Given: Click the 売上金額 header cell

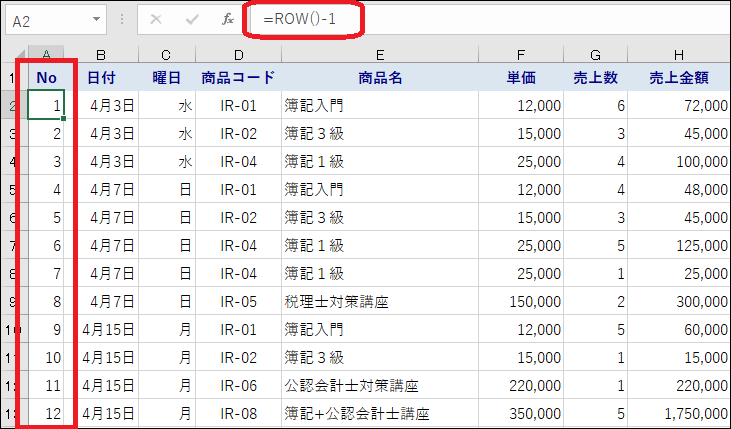Looking at the screenshot, I should pos(679,78).
